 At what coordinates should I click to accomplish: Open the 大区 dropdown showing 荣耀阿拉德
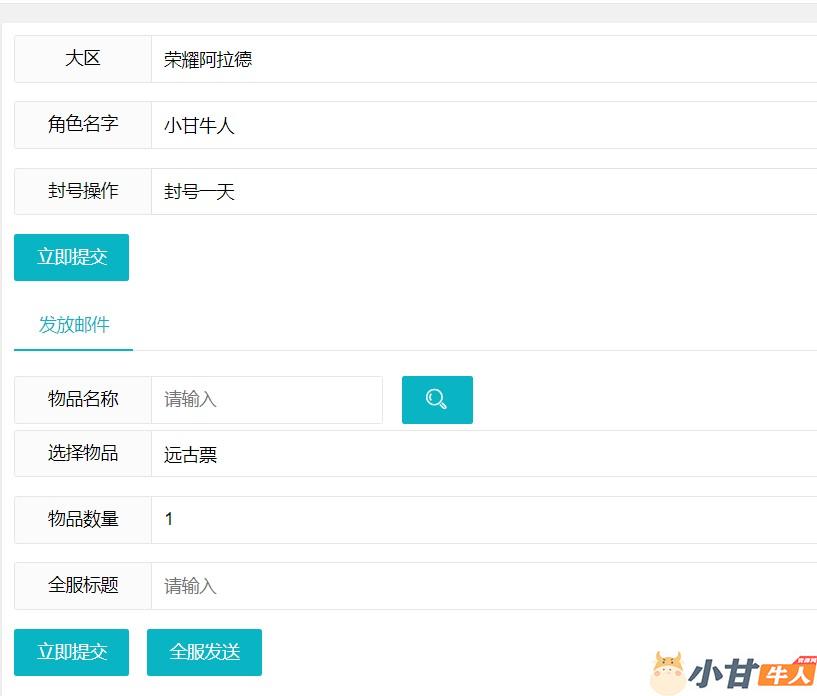point(484,59)
